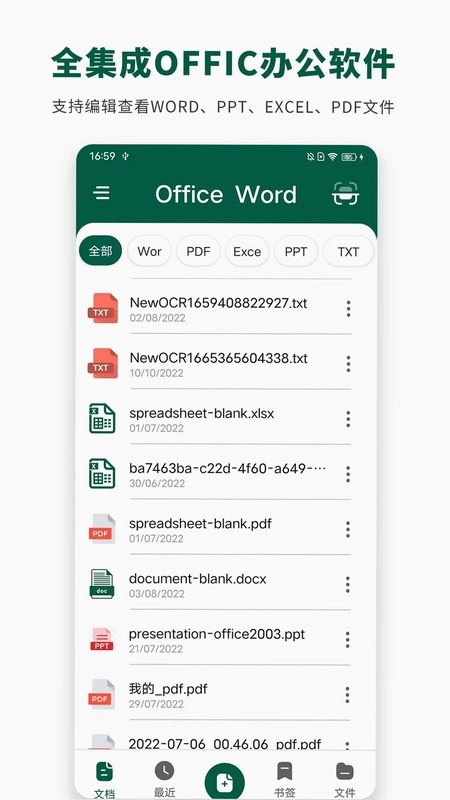Image resolution: width=450 pixels, height=800 pixels.
Task: Open more options for spreadsheet-blank.xlsx
Action: click(348, 419)
